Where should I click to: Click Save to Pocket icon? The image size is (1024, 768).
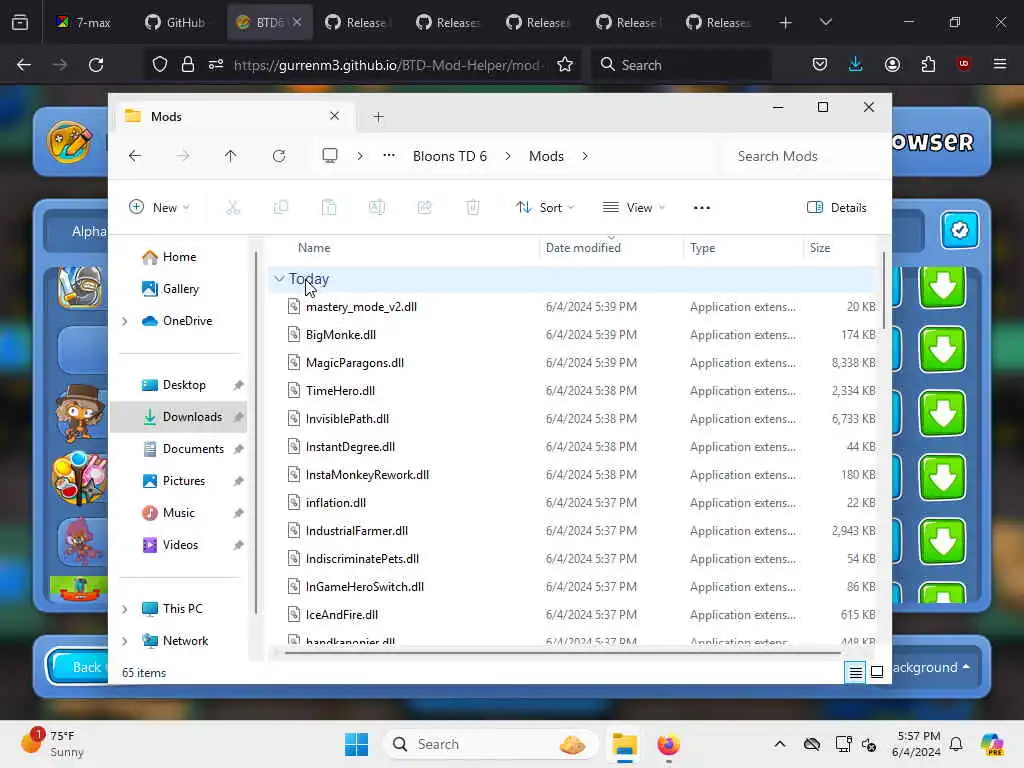(x=820, y=64)
